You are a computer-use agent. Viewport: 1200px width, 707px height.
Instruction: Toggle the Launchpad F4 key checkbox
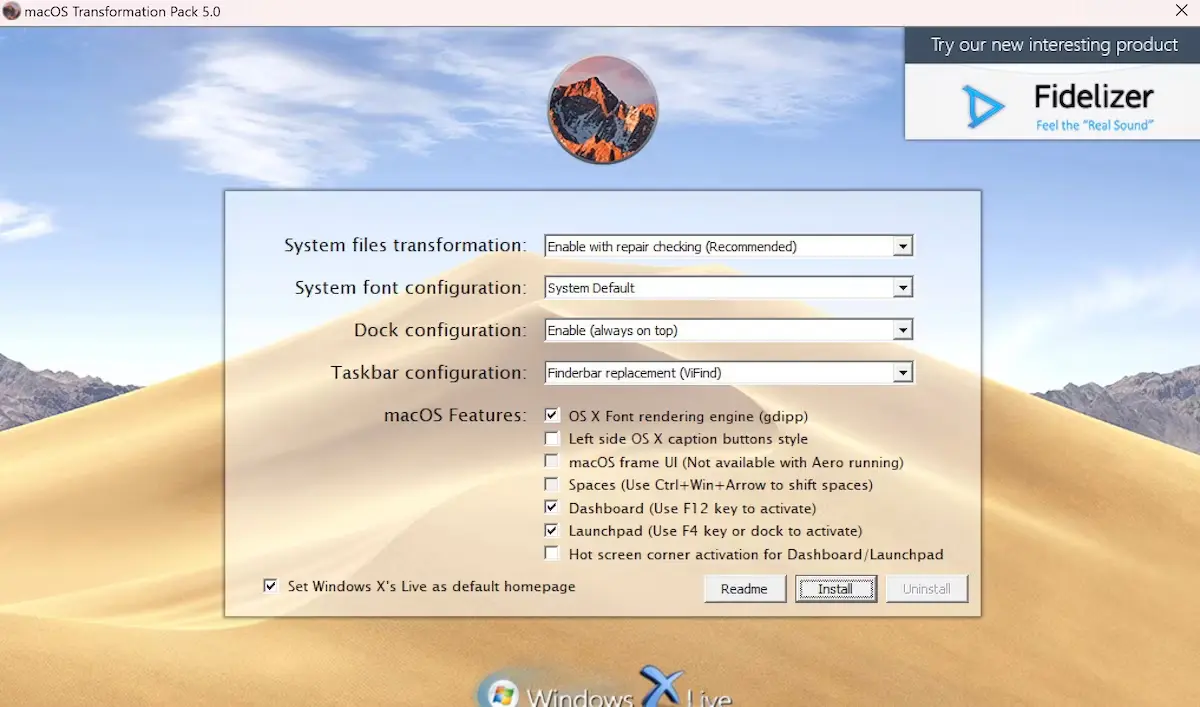tap(551, 530)
